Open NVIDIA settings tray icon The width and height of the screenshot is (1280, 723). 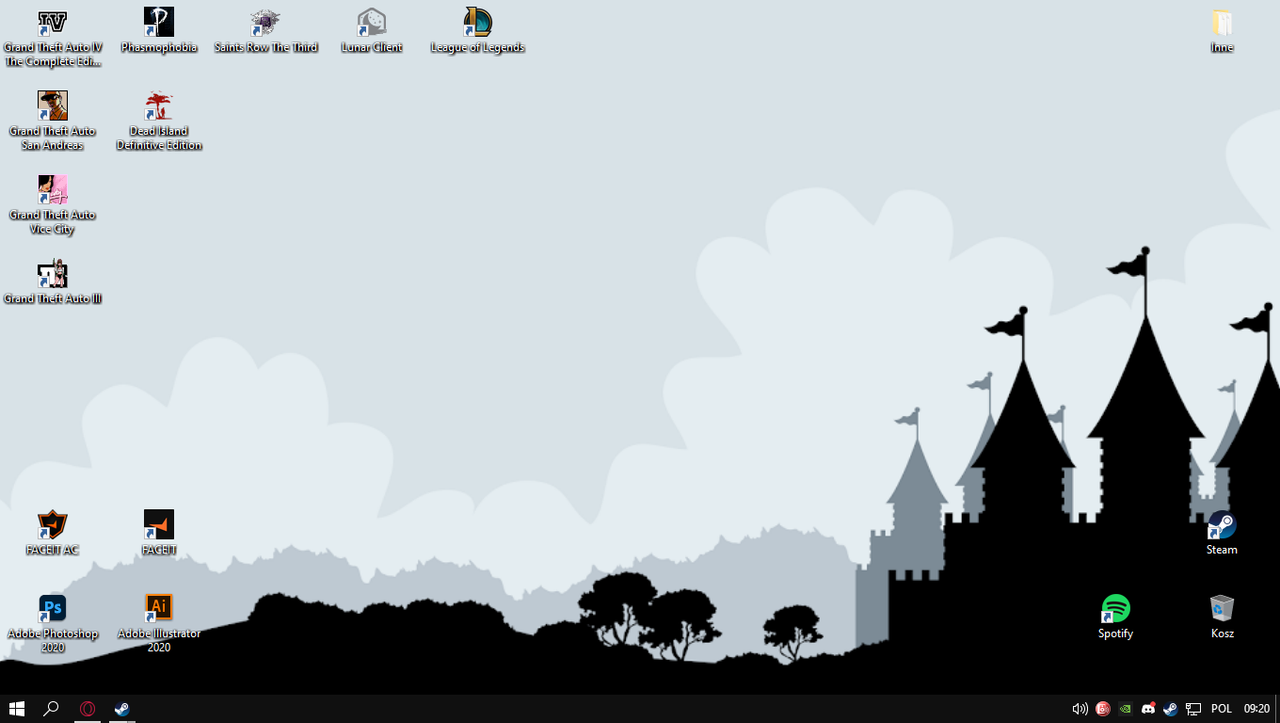1126,709
